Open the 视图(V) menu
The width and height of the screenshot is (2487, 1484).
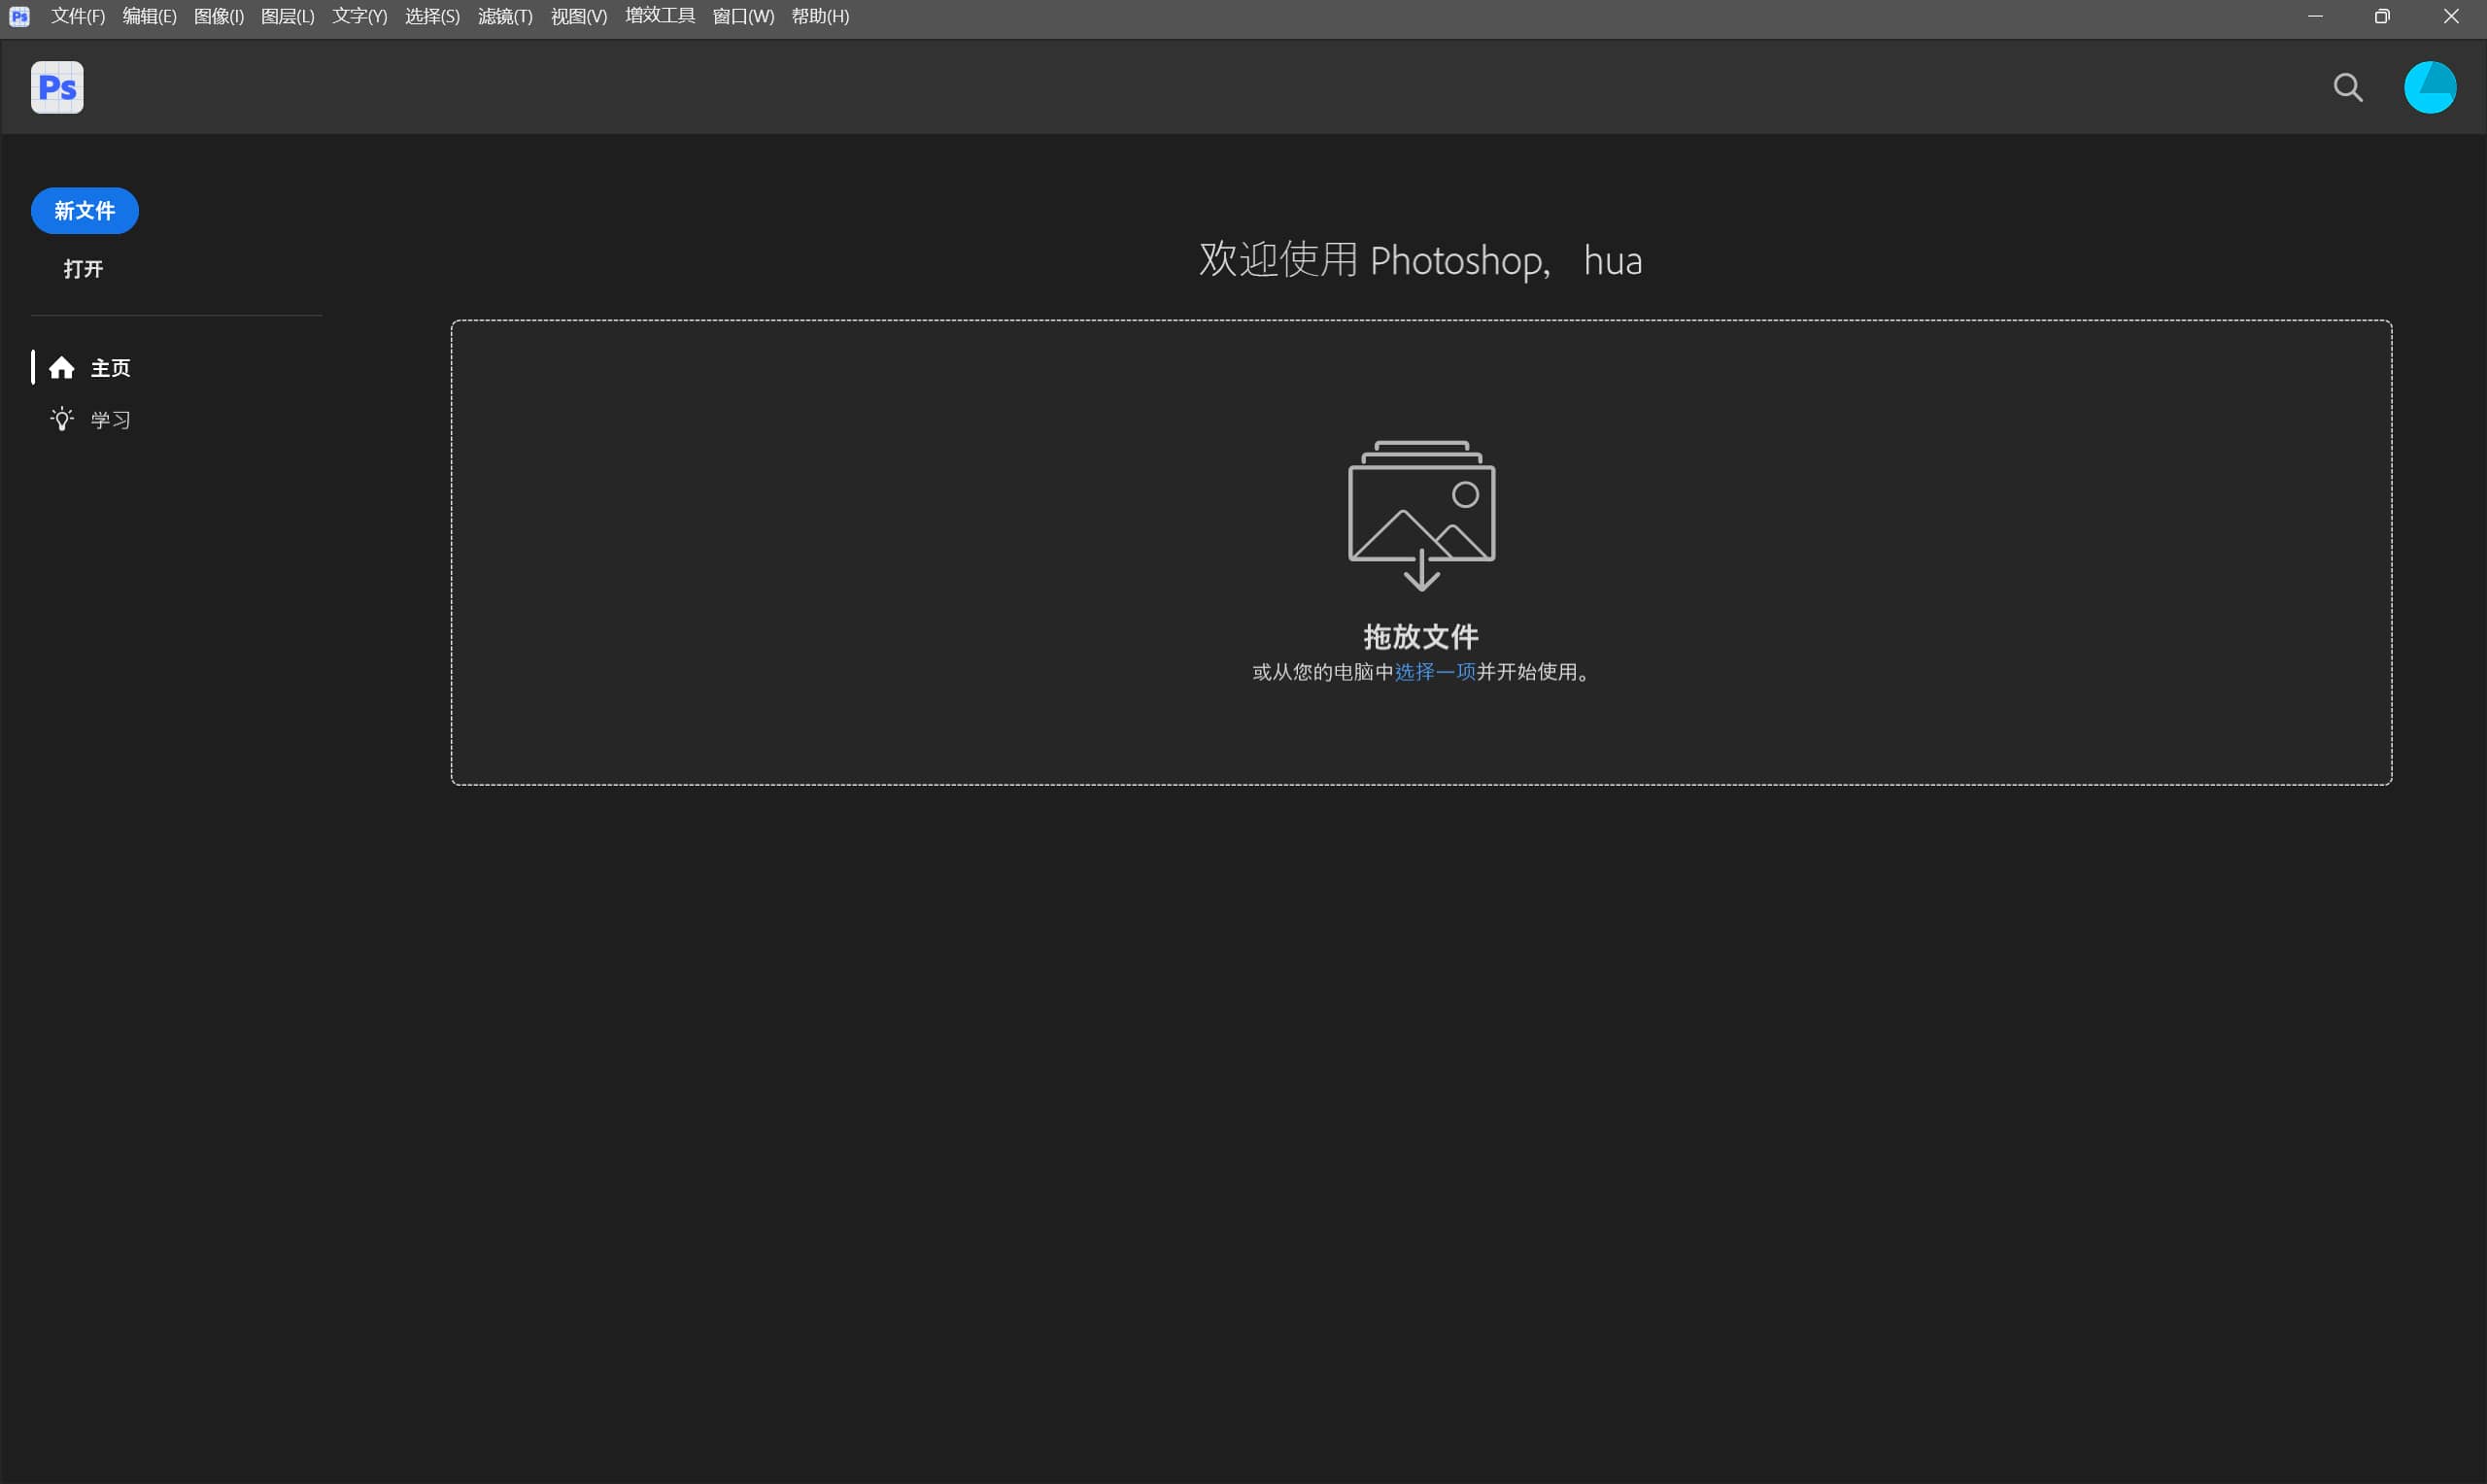(579, 16)
